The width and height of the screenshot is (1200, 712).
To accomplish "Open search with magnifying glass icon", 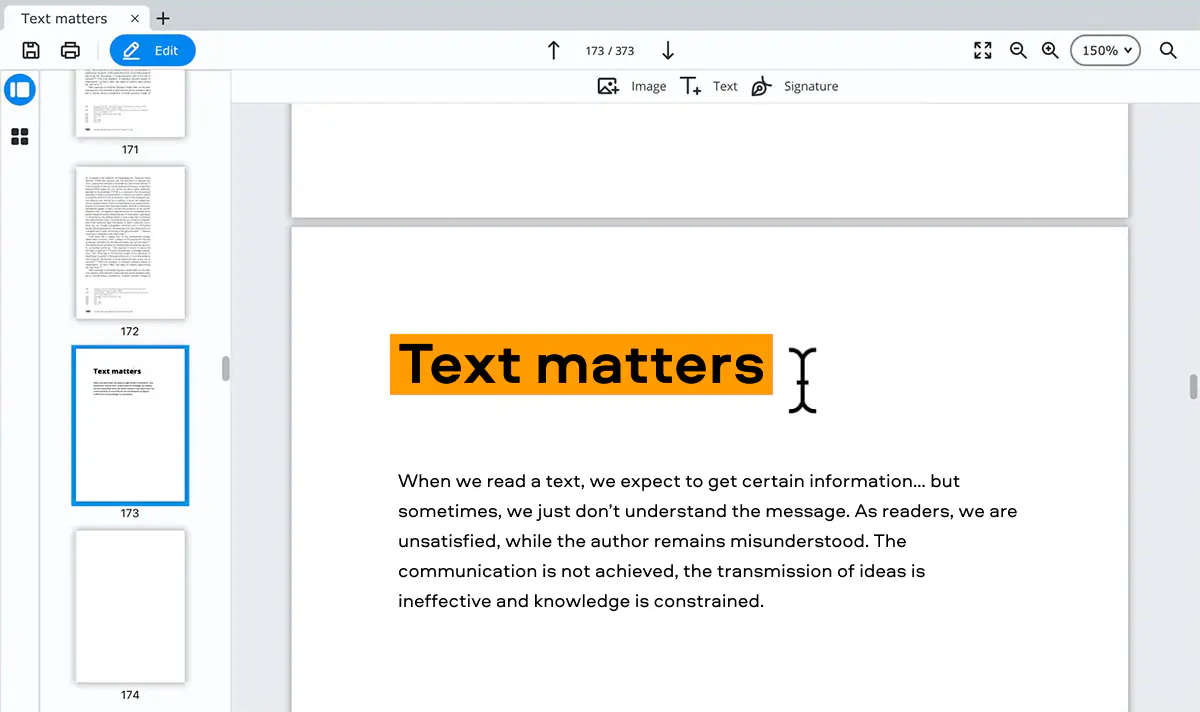I will [x=1168, y=51].
